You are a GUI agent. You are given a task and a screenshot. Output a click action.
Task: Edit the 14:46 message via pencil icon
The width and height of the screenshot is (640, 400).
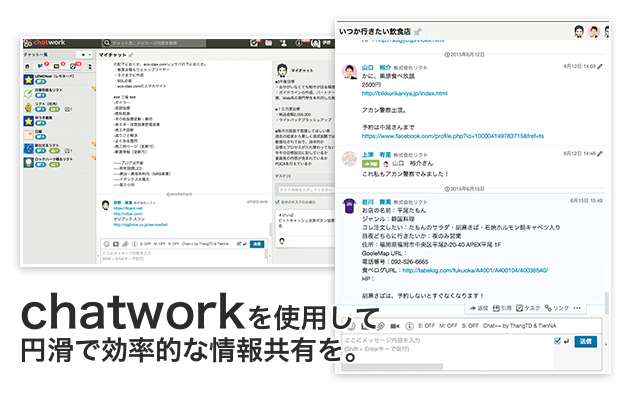click(x=600, y=153)
